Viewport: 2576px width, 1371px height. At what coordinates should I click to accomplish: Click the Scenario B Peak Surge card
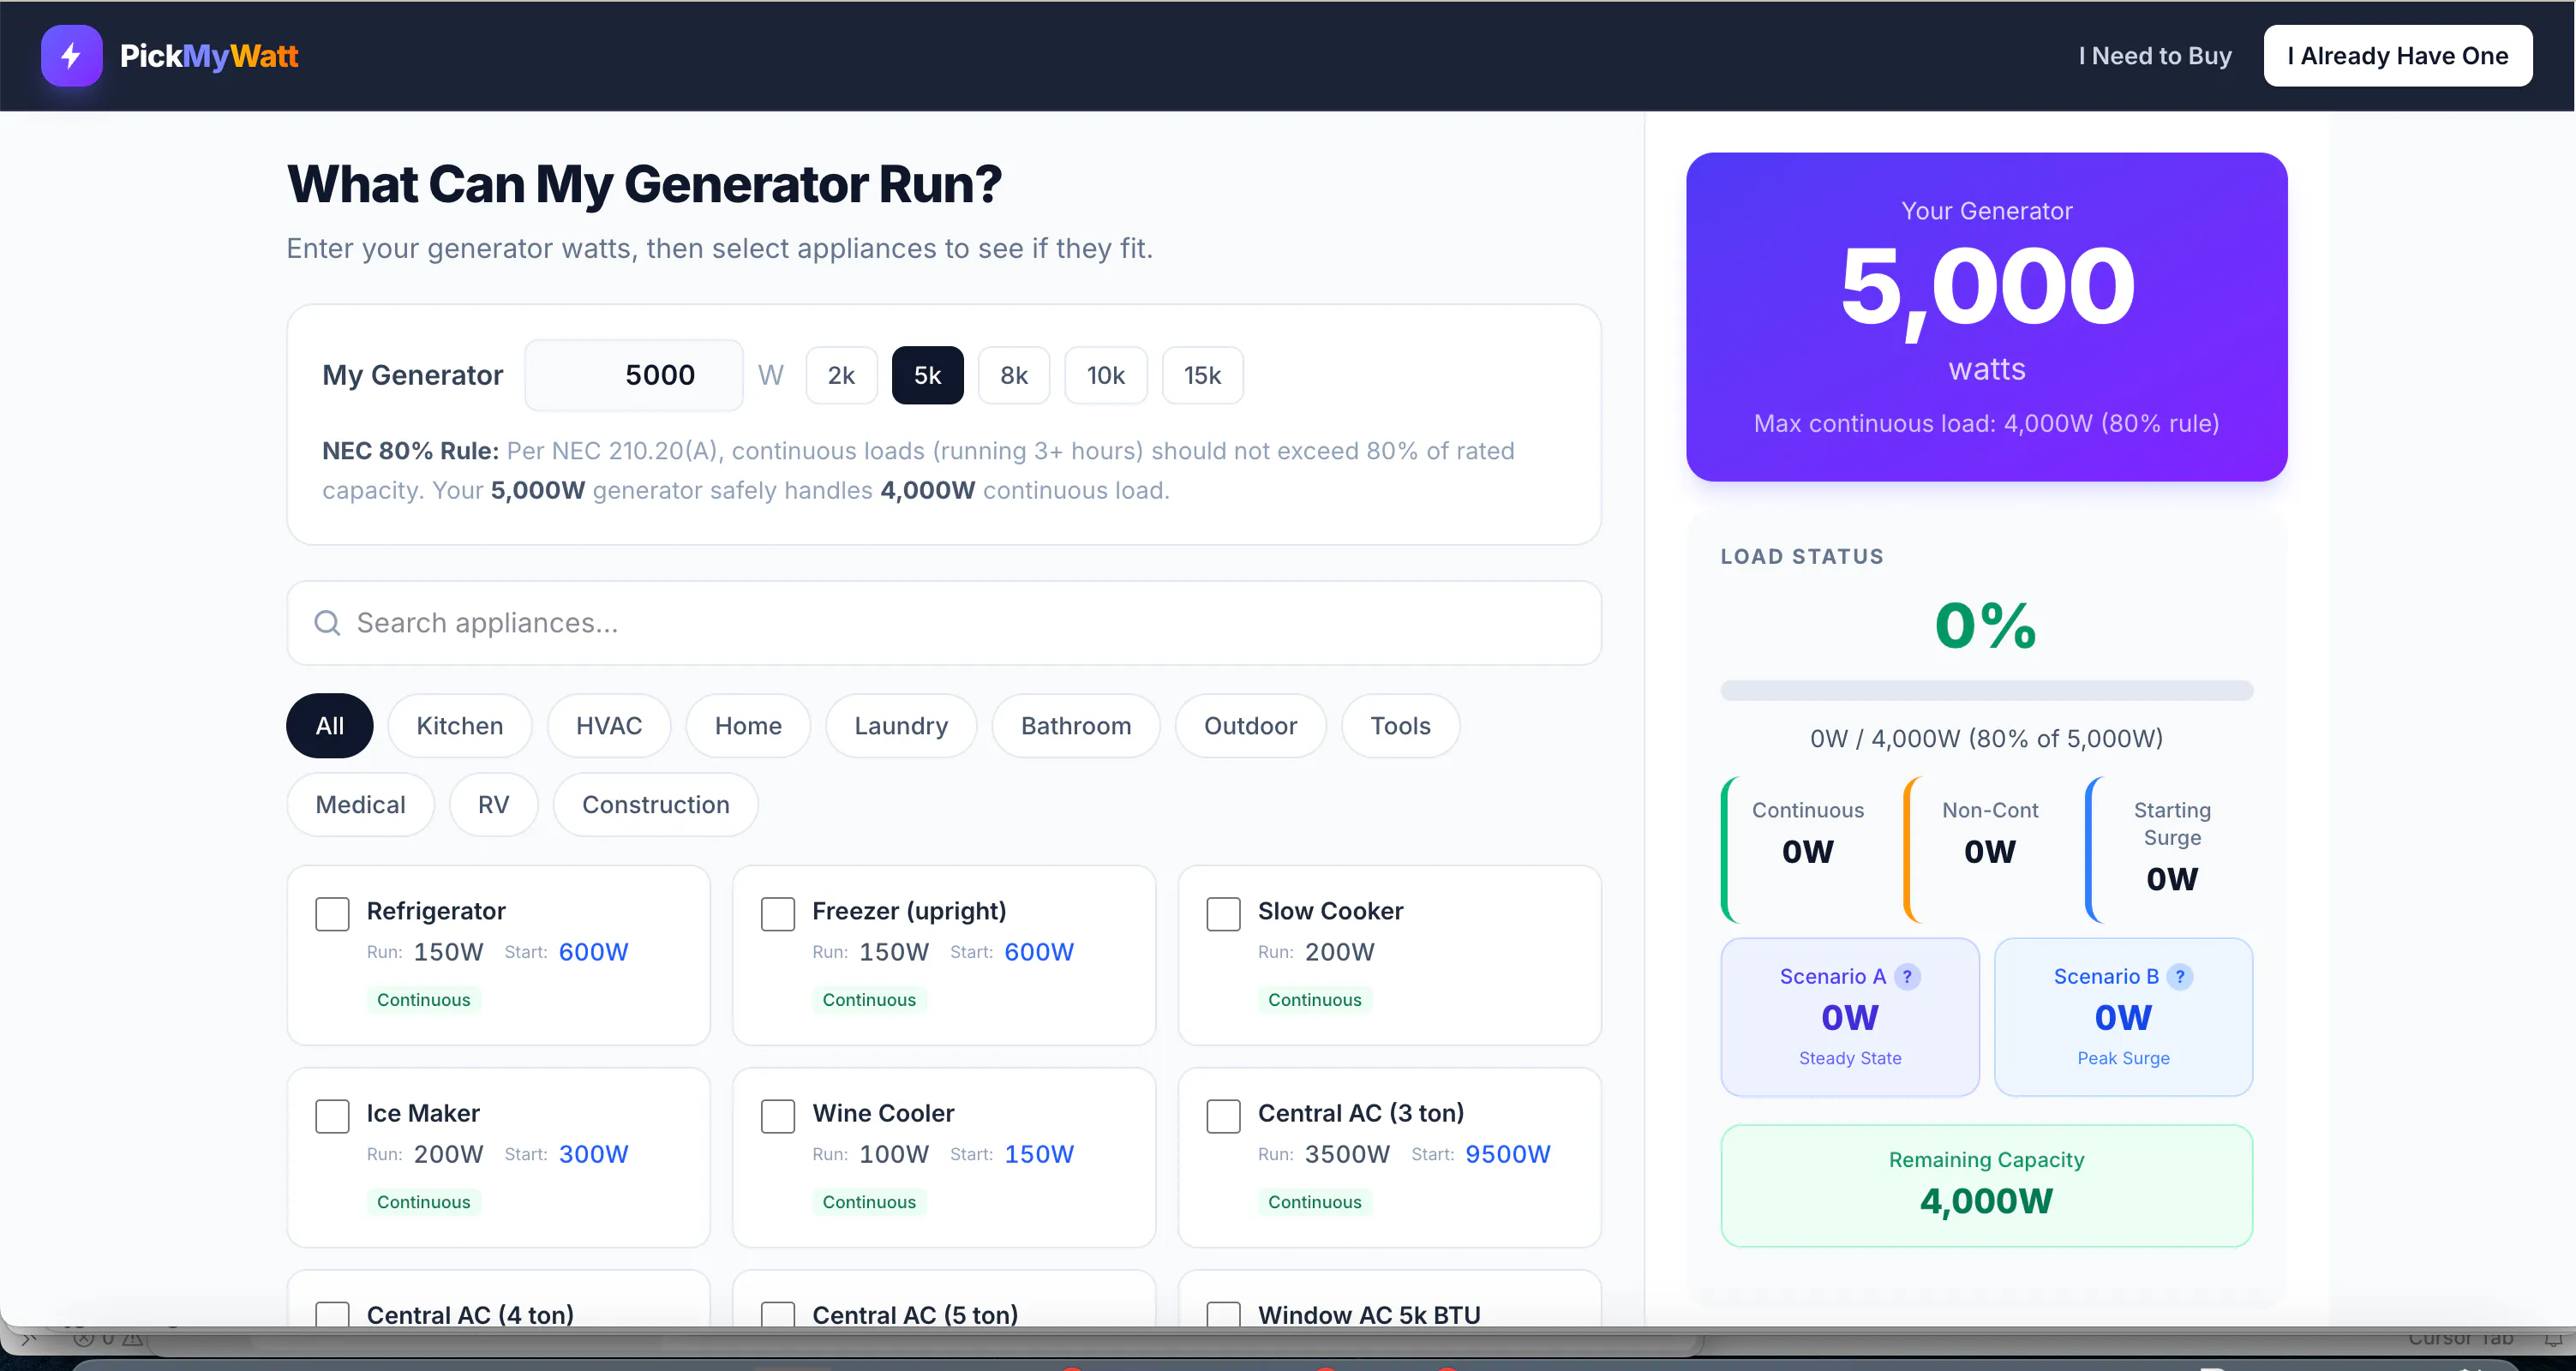click(2123, 1017)
